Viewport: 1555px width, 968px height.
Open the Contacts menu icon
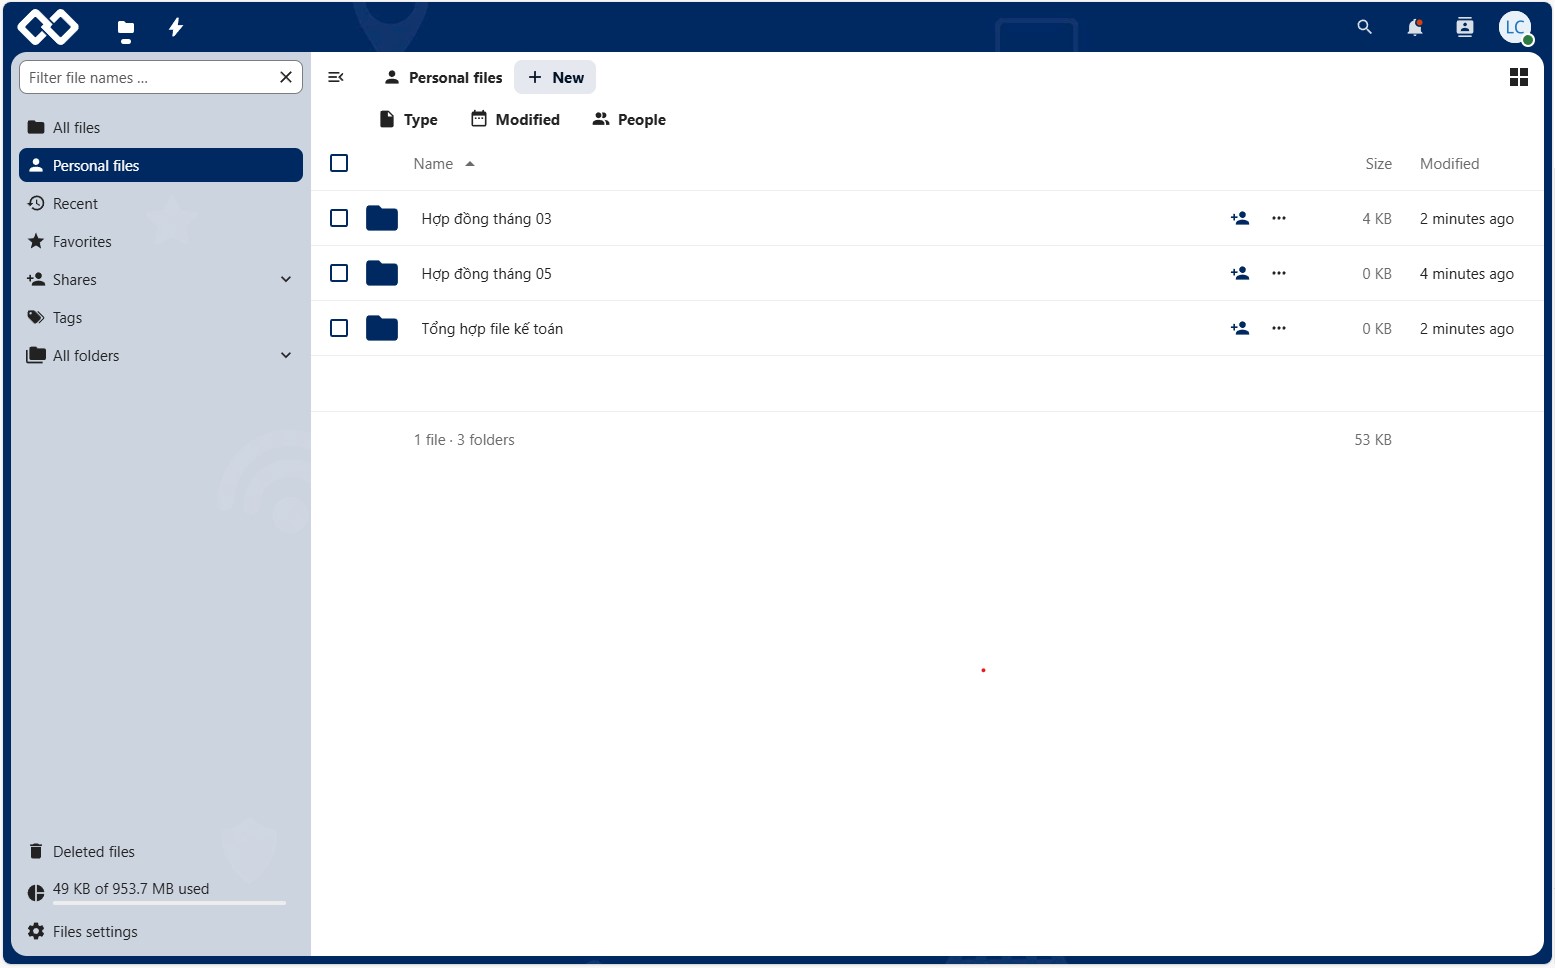point(1464,27)
